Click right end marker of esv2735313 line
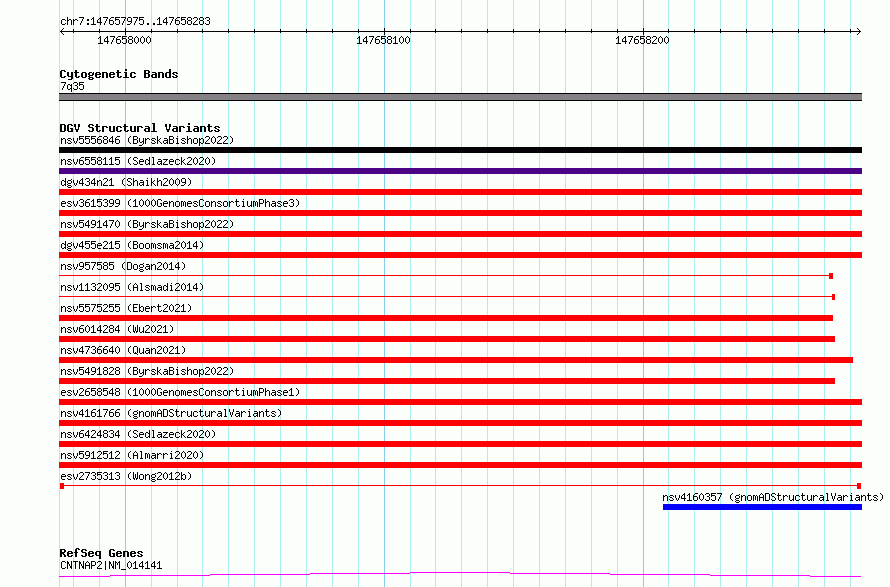The image size is (890, 587). click(x=859, y=486)
